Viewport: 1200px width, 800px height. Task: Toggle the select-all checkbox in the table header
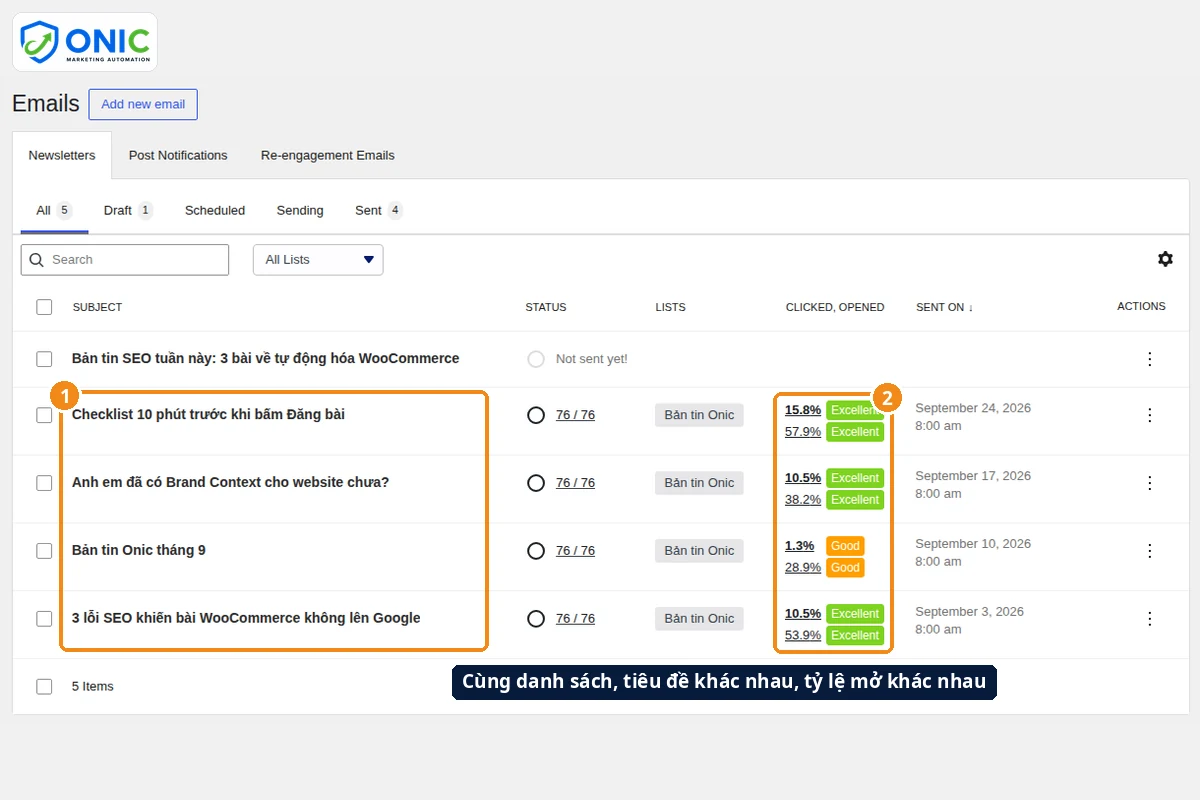click(x=44, y=307)
